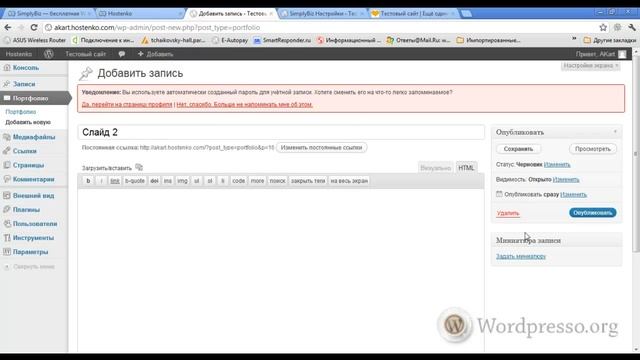The image size is (640, 360).
Task: Switch to the SimplyBiz — бесплатная tab
Action: point(48,13)
